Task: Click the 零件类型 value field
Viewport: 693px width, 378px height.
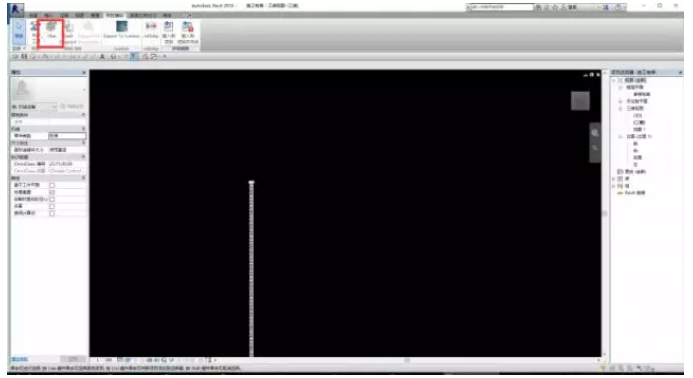Action: click(x=67, y=136)
